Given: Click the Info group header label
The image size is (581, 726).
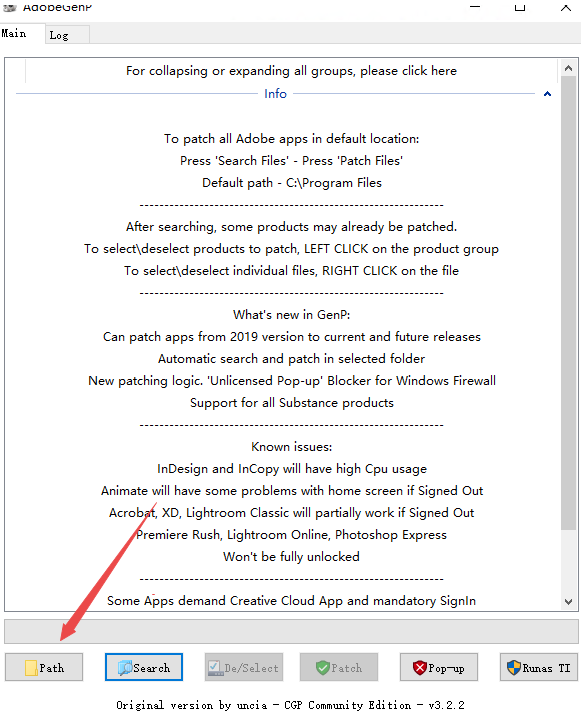Looking at the screenshot, I should [x=275, y=94].
